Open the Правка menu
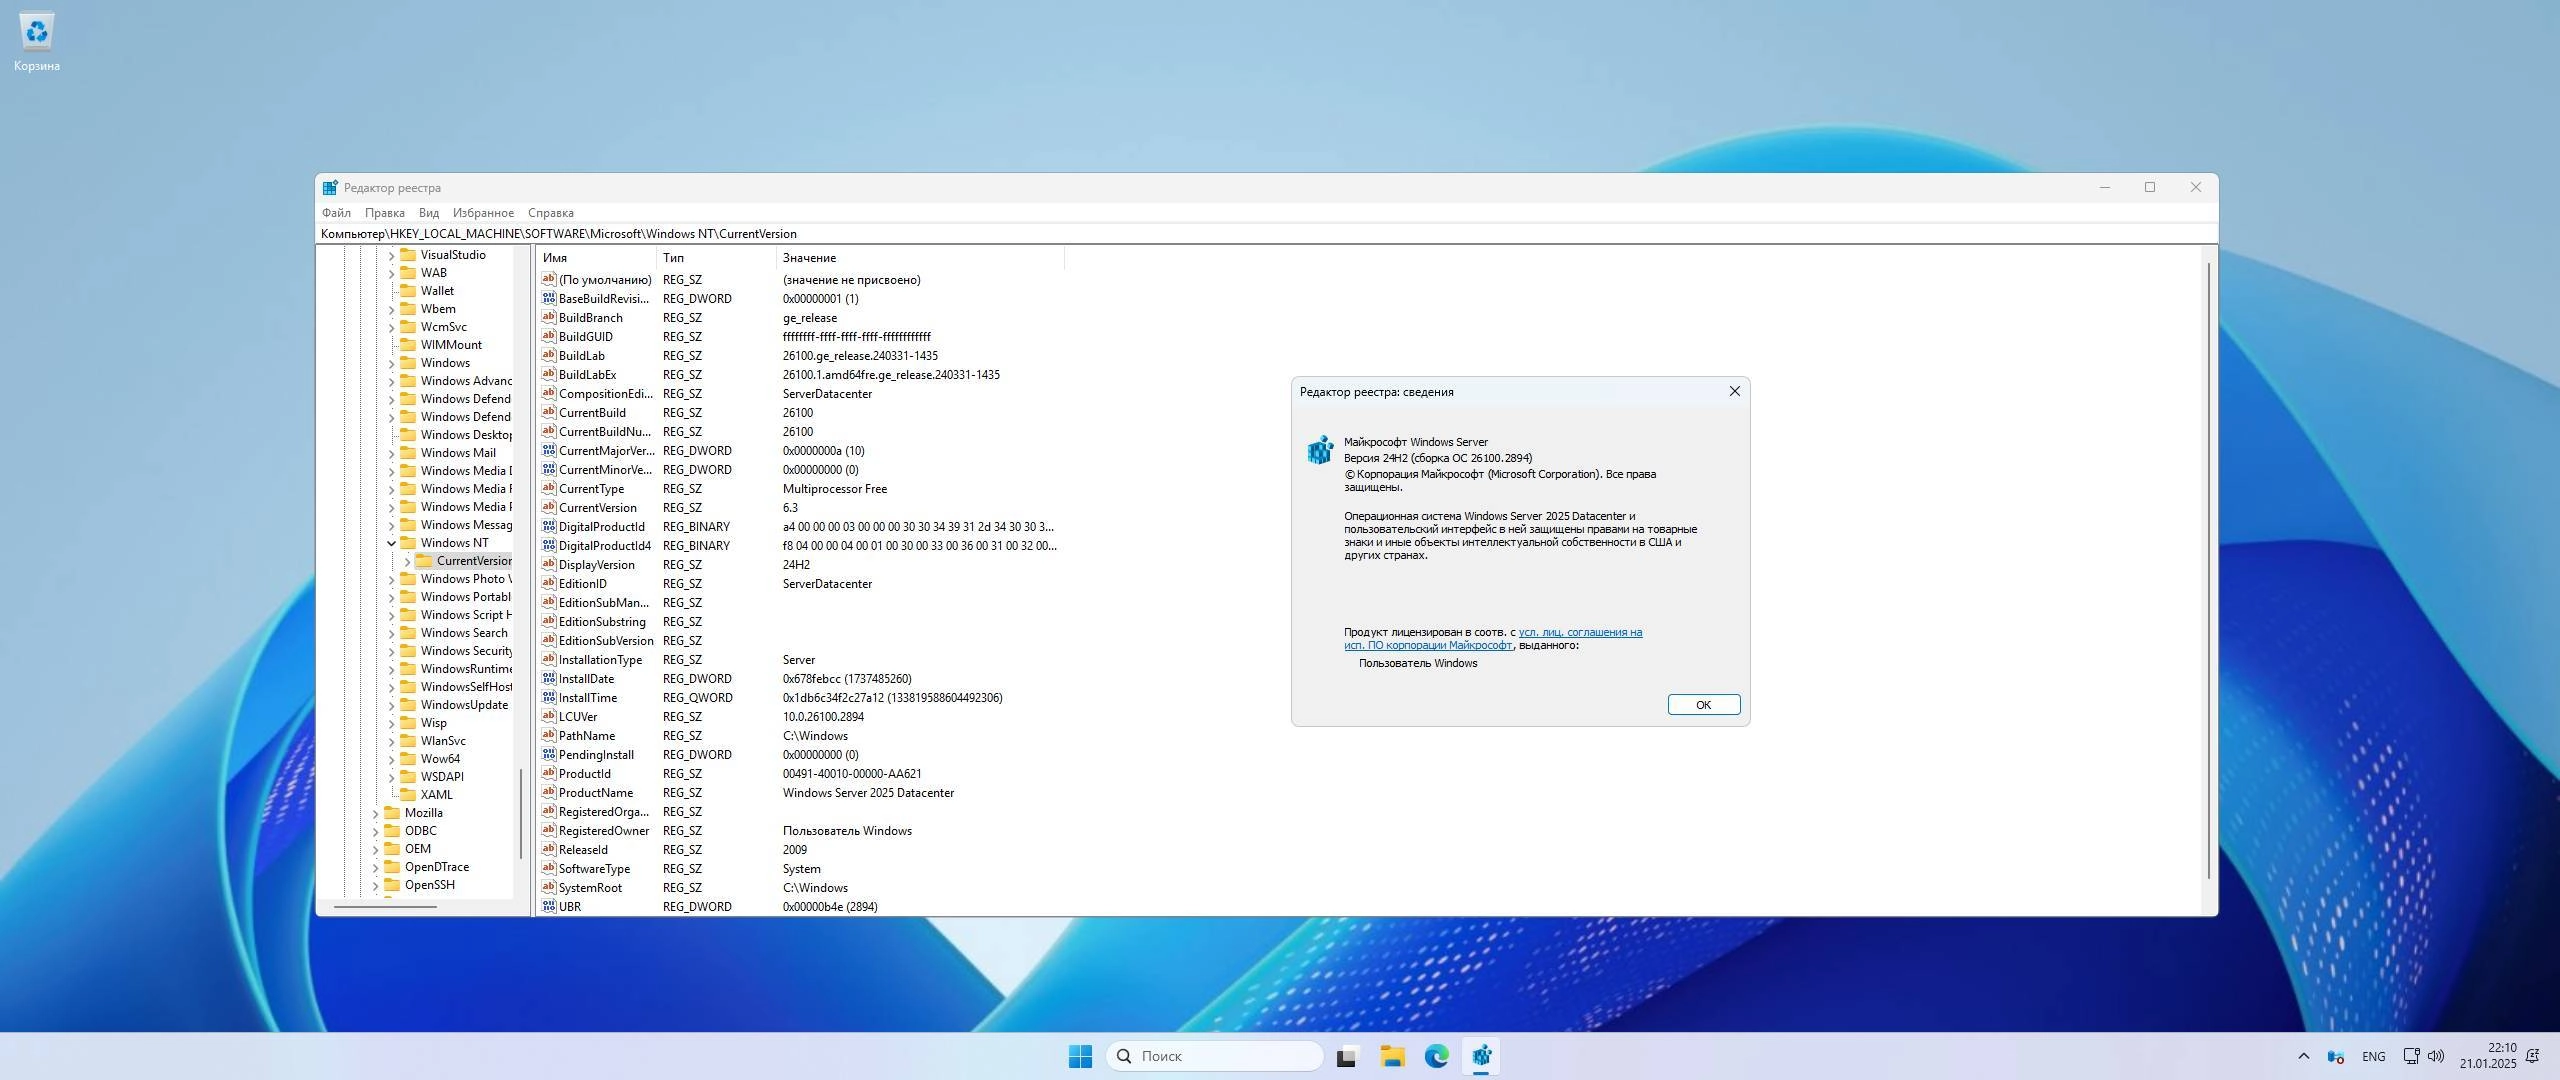Viewport: 2560px width, 1080px height. point(384,213)
